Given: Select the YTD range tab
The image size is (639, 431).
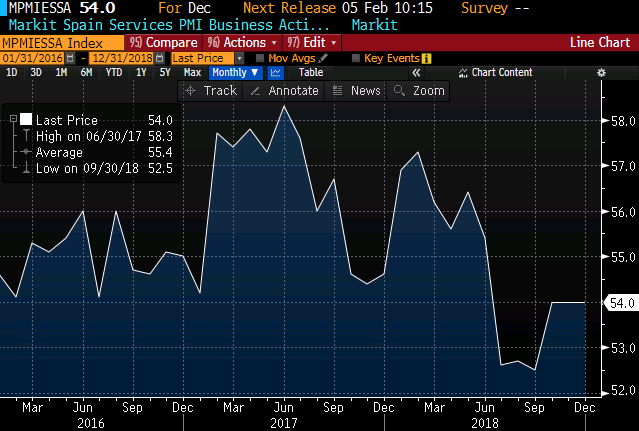Looking at the screenshot, I should coord(114,73).
